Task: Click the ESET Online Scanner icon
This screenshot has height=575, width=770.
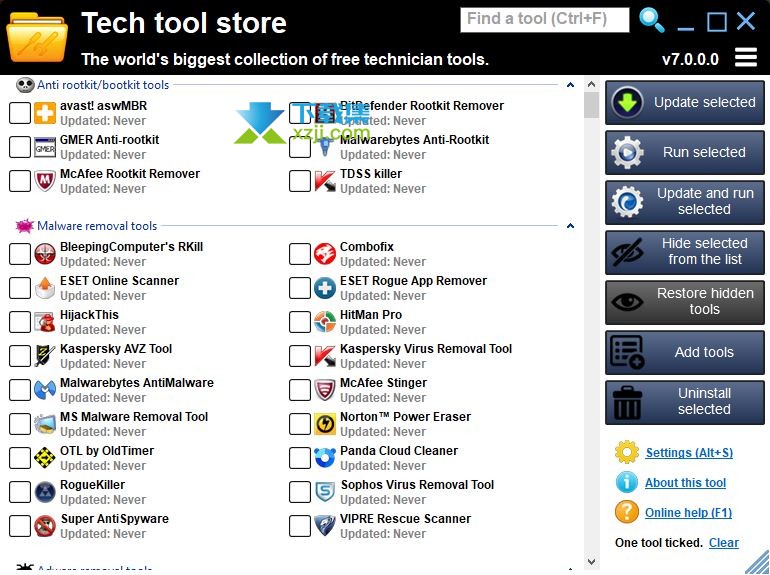Action: (45, 288)
